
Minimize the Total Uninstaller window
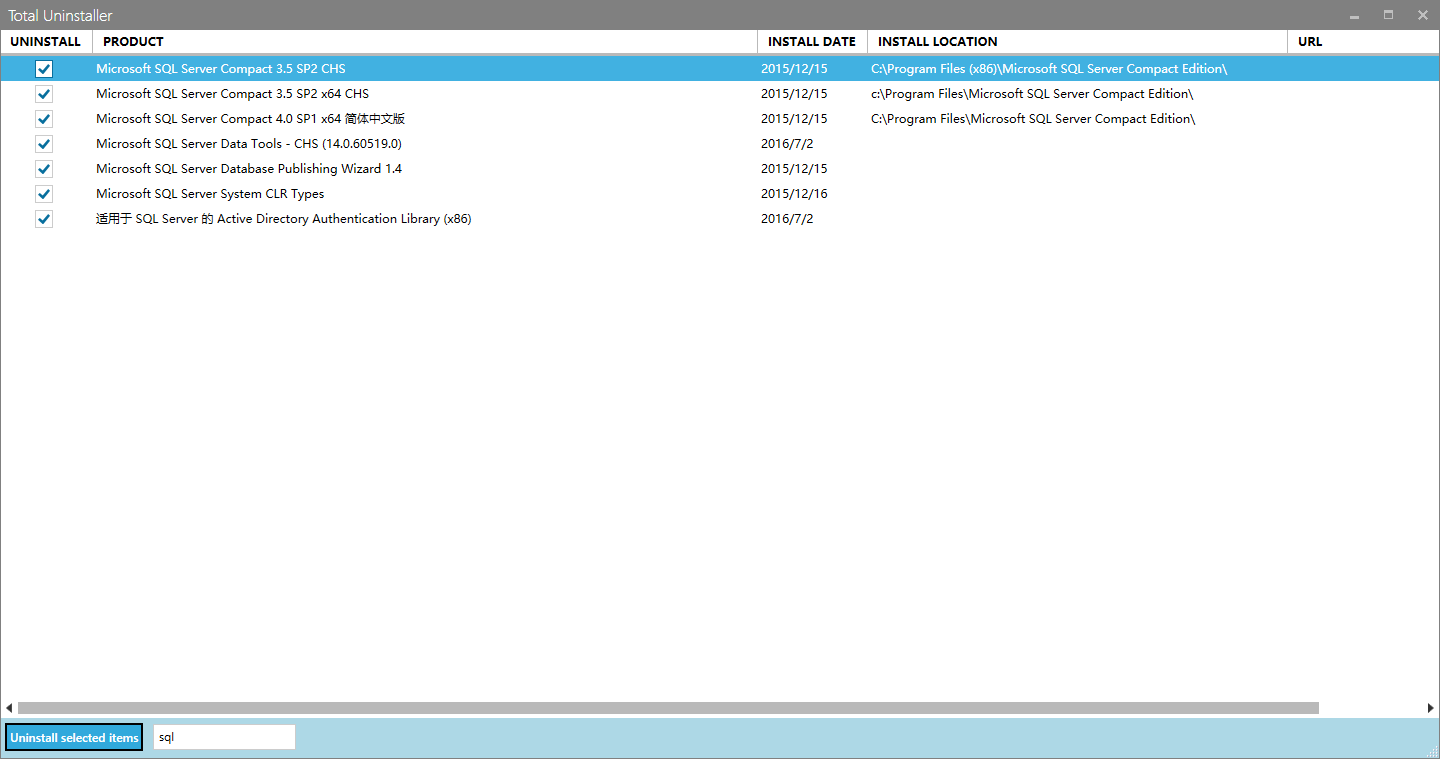[1354, 15]
